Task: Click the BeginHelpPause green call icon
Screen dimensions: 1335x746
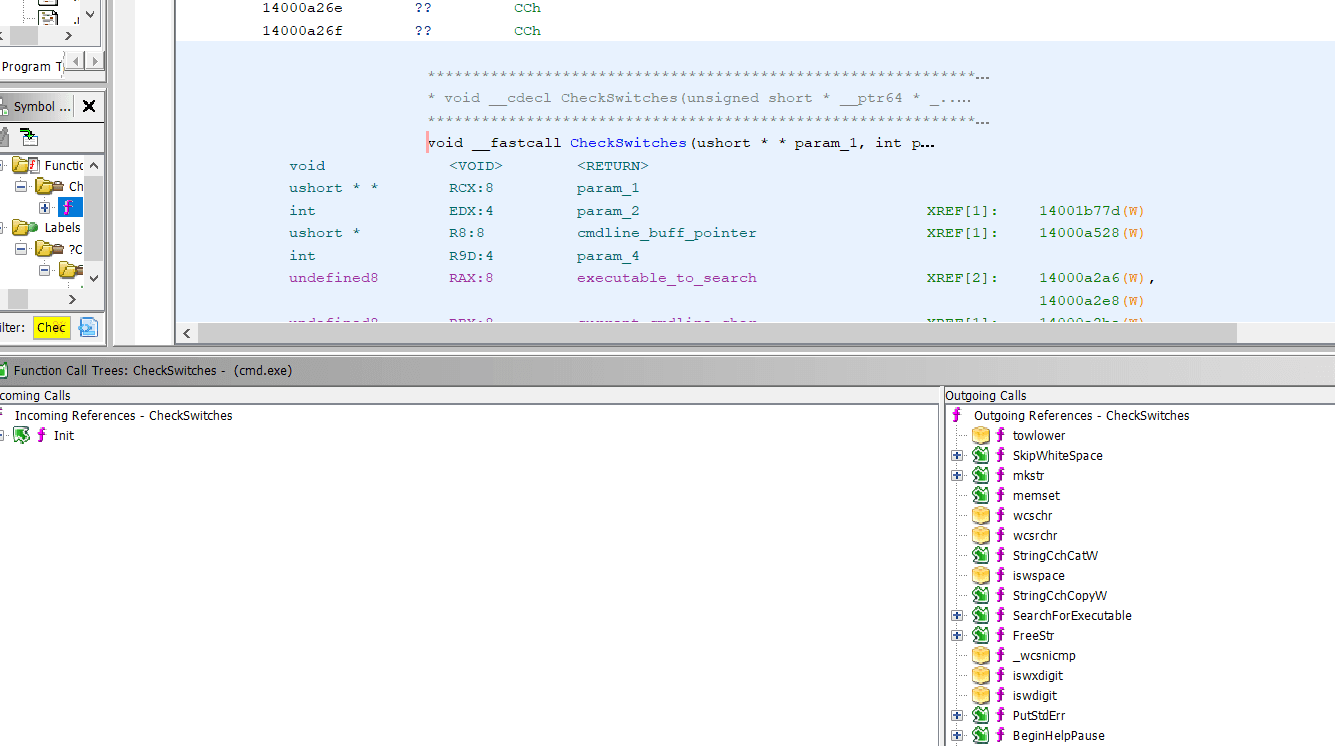Action: [x=981, y=736]
